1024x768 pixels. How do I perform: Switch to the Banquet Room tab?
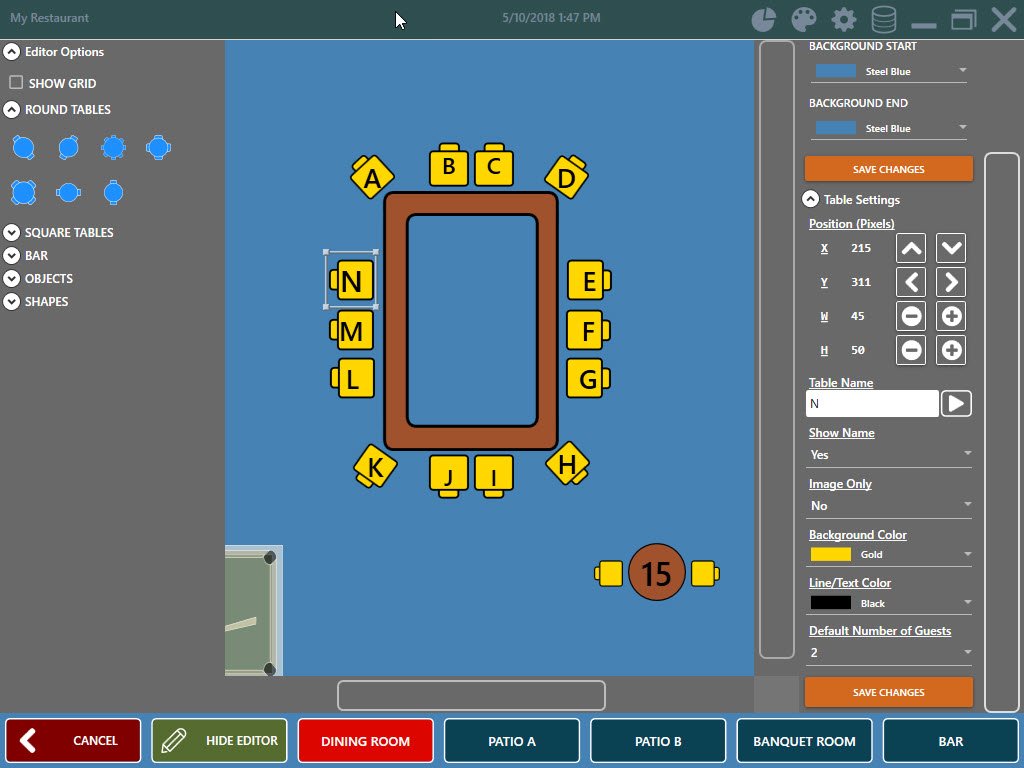804,741
